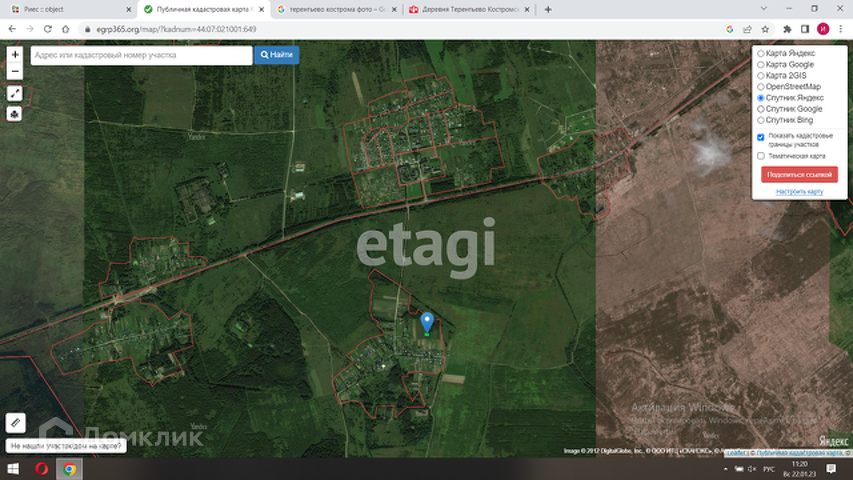Select Карта 2GIS map layer

[x=782, y=76]
